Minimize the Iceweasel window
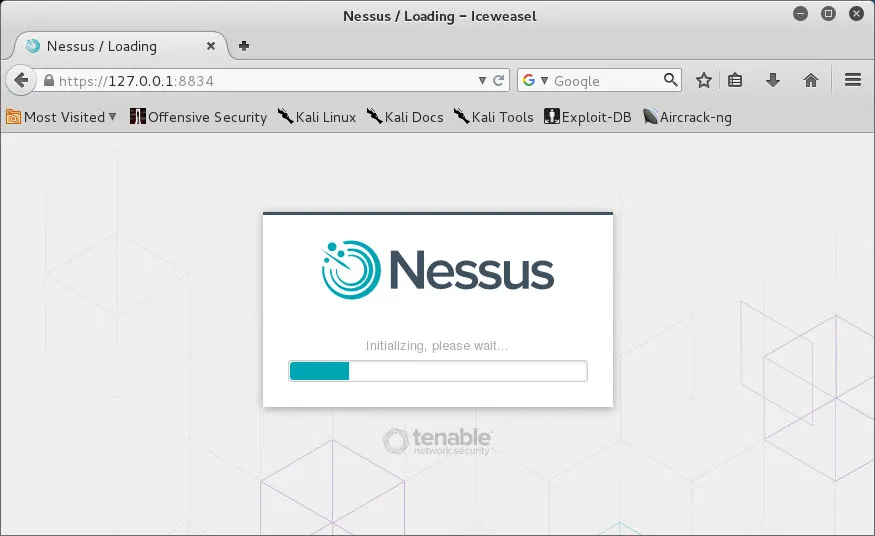This screenshot has width=875, height=536. [800, 13]
